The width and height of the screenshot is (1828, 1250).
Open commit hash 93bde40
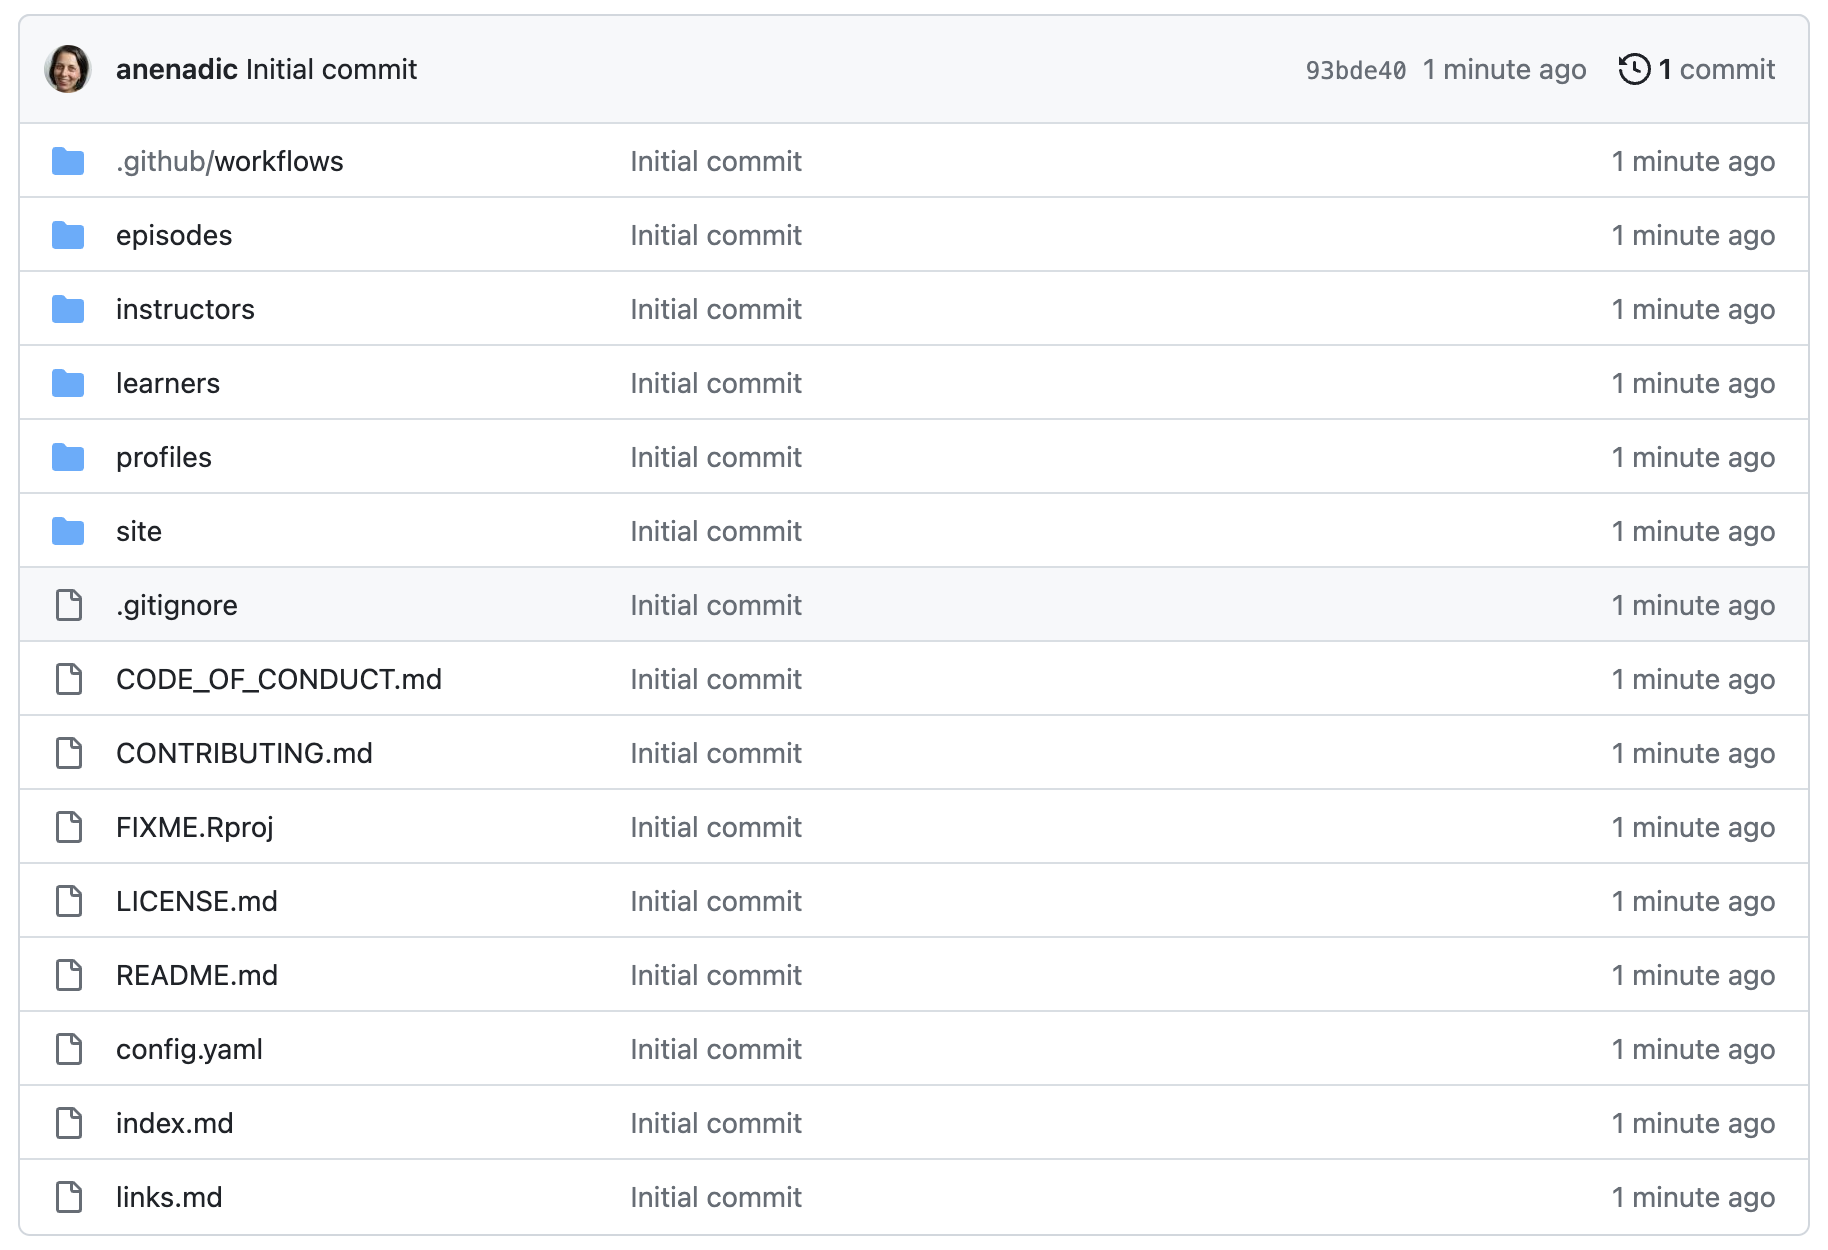click(x=1355, y=70)
